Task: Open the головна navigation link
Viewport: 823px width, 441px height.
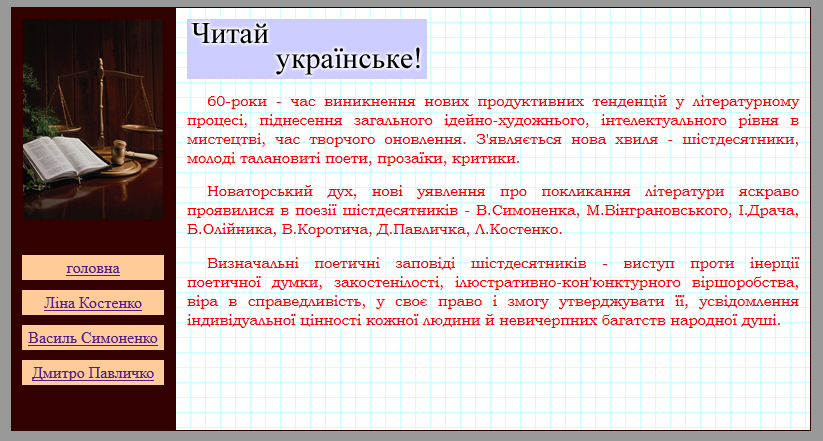Action: click(93, 268)
